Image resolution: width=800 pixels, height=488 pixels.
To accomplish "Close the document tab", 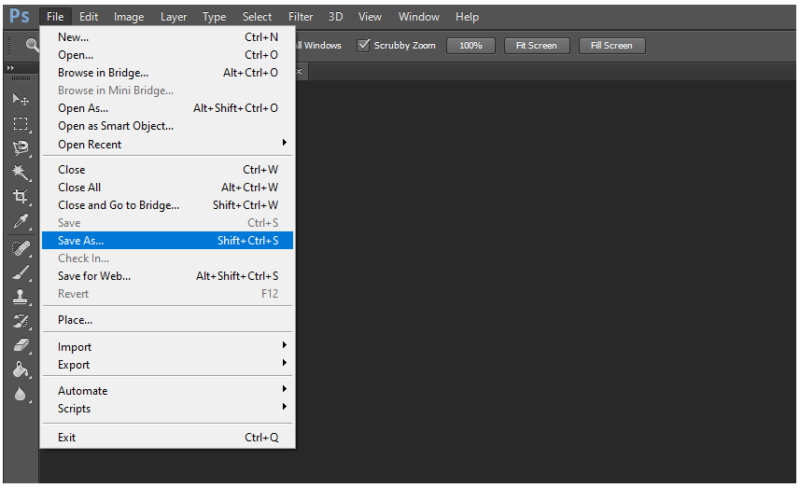I will coord(299,71).
